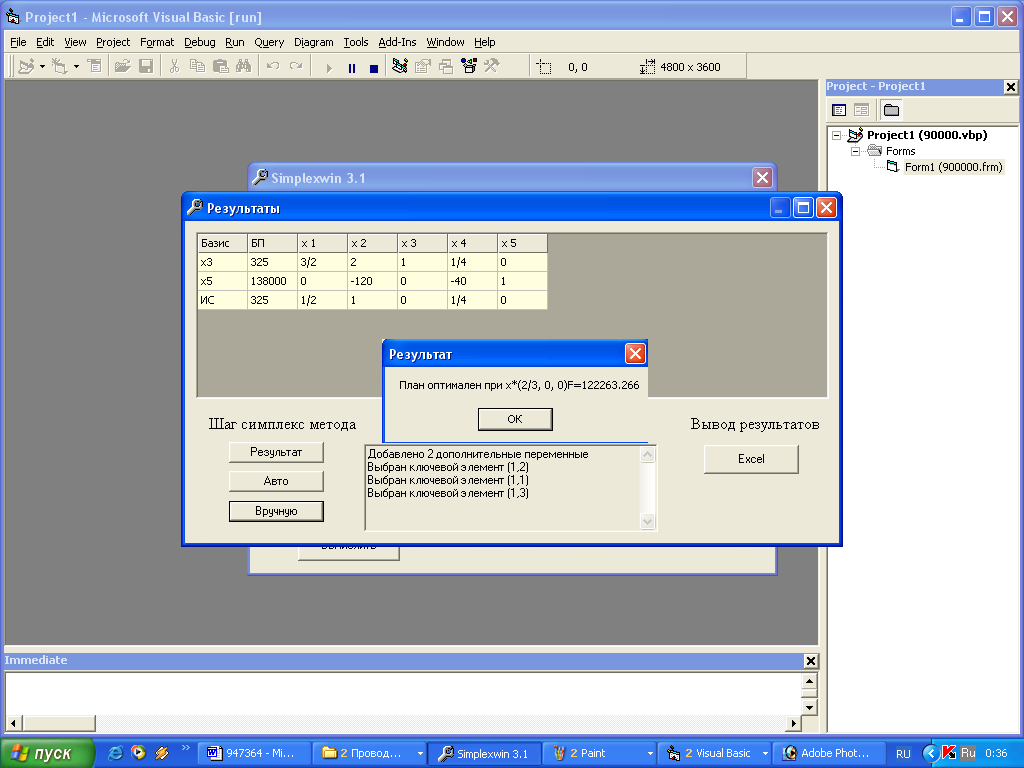Click the Menu Editor toolbar icon
Viewport: 1024px width, 768px height.
point(95,67)
